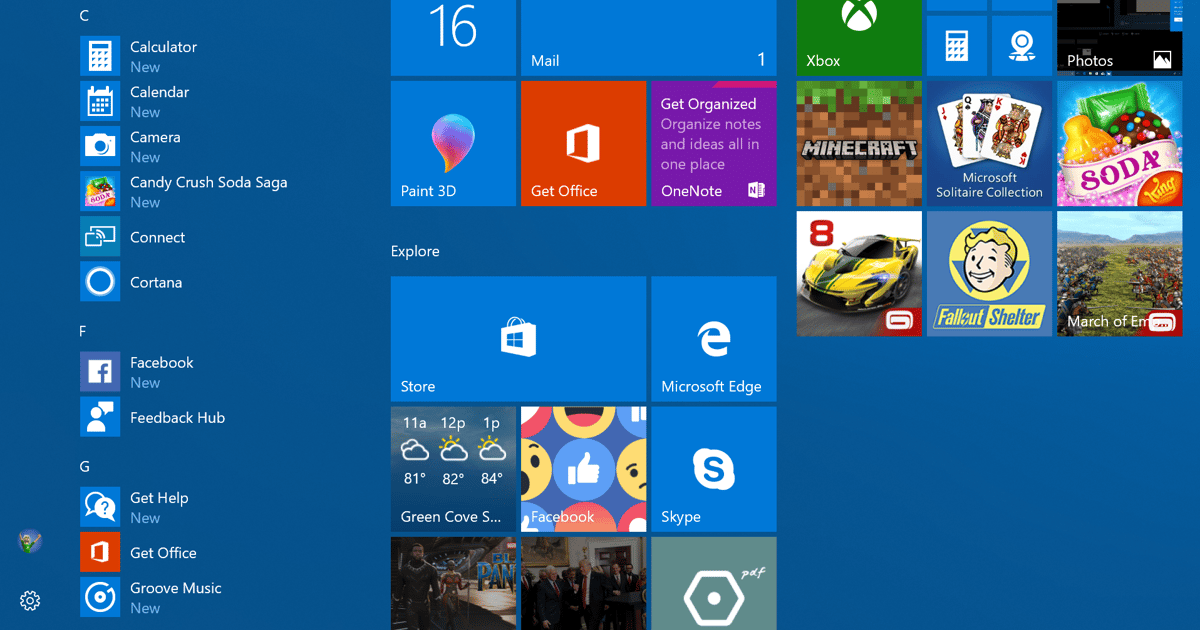Launch Feedback Hub

coord(176,417)
